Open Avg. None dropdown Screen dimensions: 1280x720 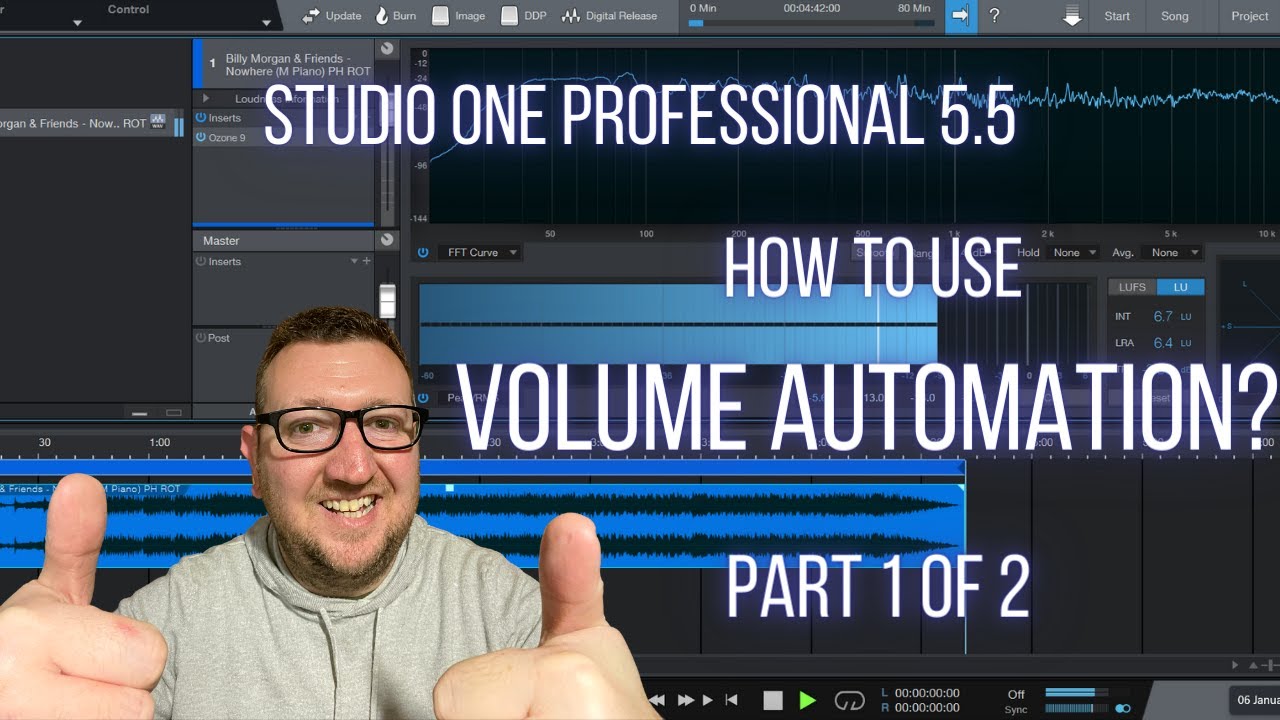click(x=1173, y=253)
